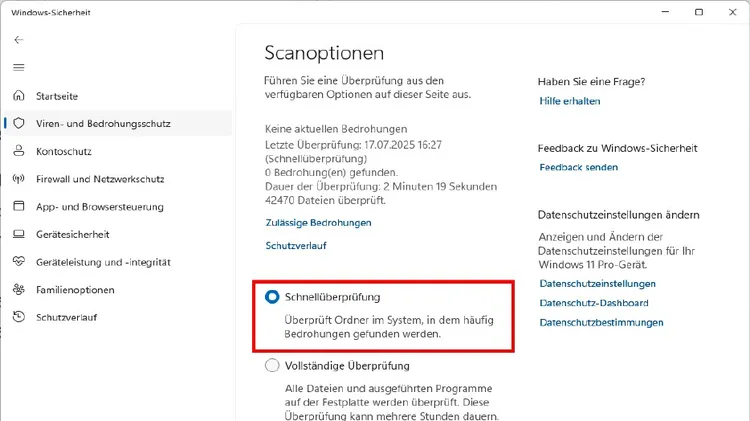This screenshot has width=750, height=421.
Task: Click the Startseite home icon
Action: tap(19, 96)
